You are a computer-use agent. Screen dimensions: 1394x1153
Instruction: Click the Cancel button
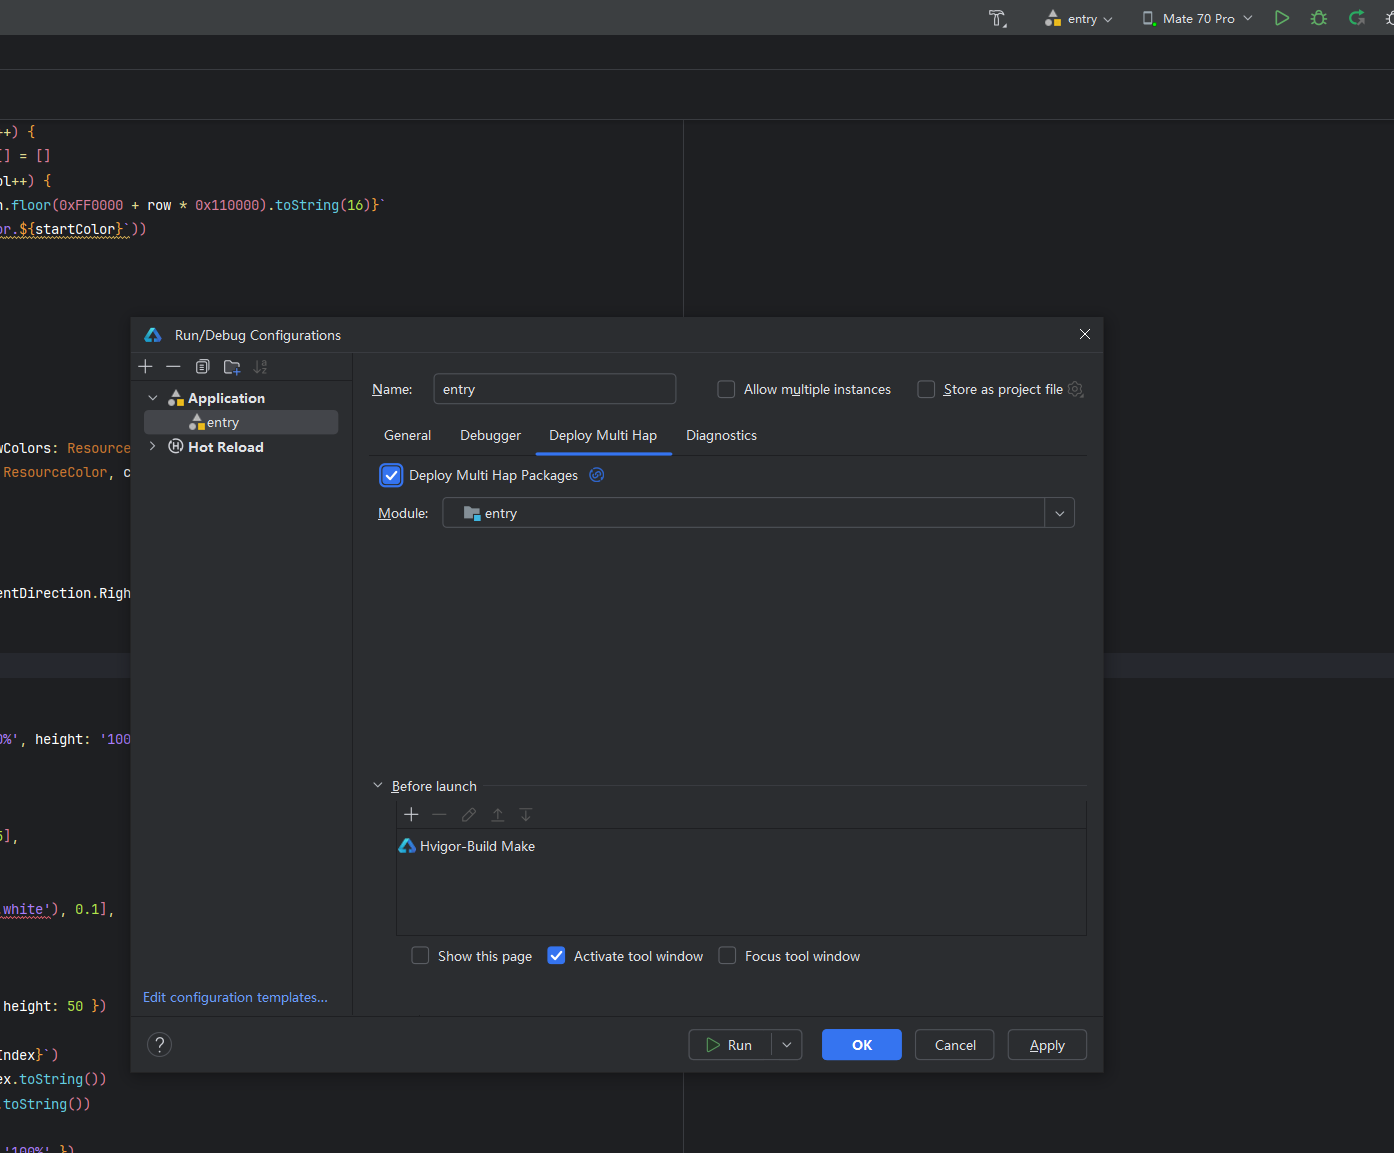955,1045
